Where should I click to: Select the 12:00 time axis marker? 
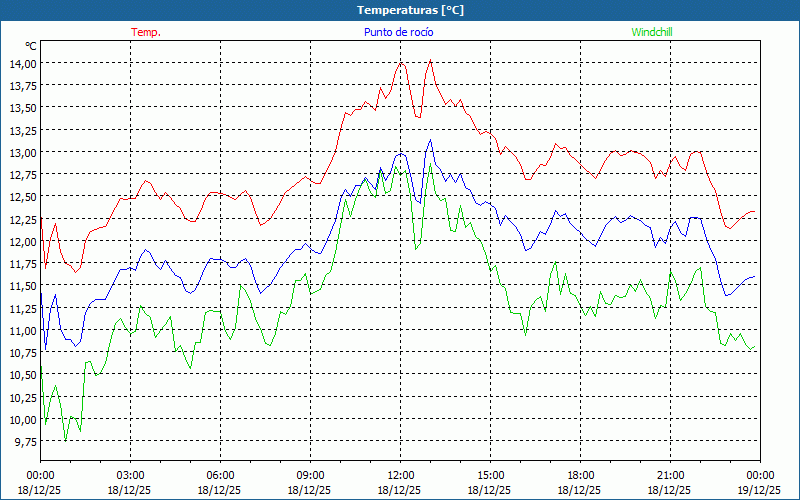(x=400, y=475)
